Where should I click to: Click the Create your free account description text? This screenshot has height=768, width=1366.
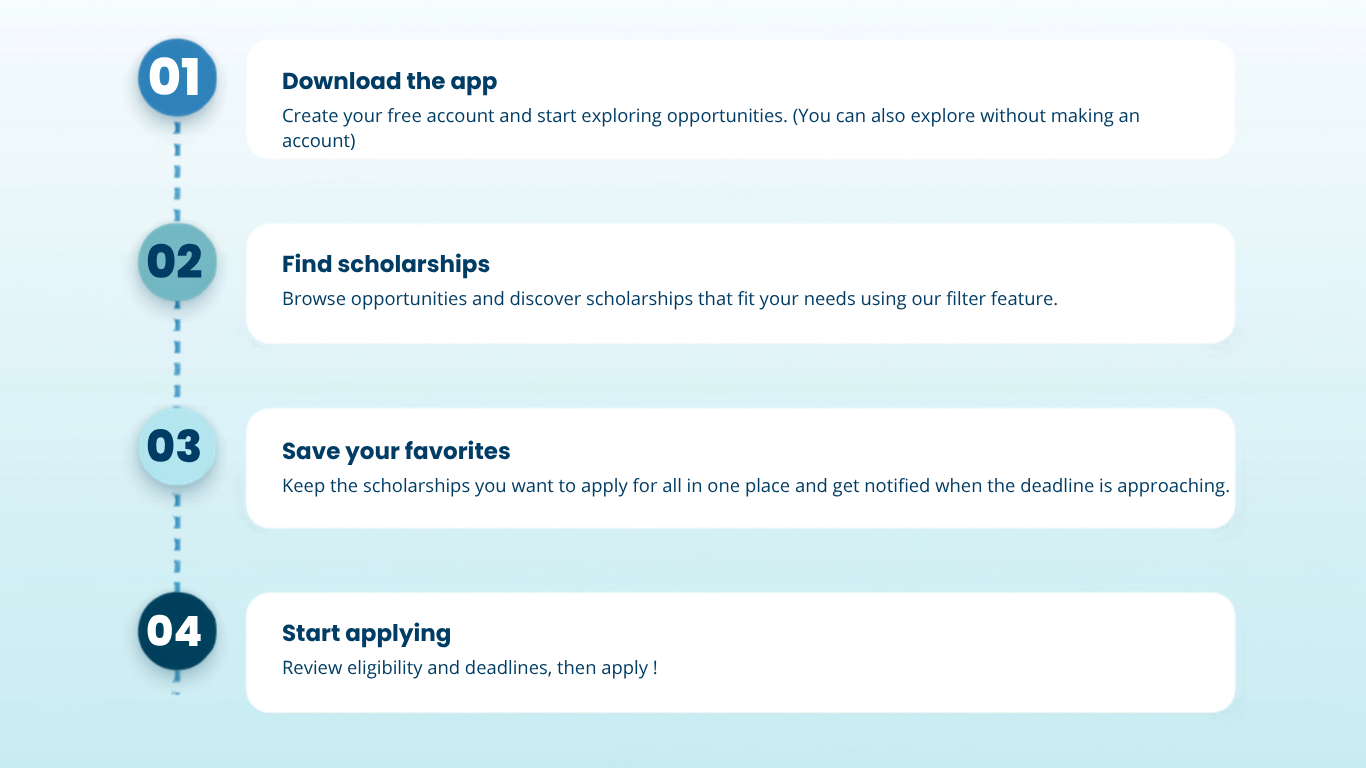click(x=711, y=128)
